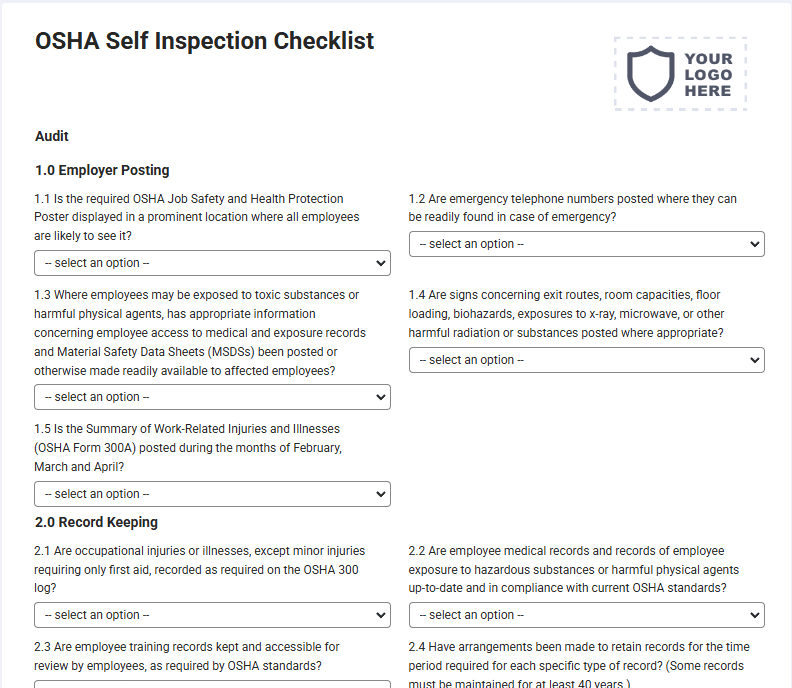Screen dimensions: 792x688
Task: Open the 2.2 employee medical records dropdown
Action: (x=586, y=615)
